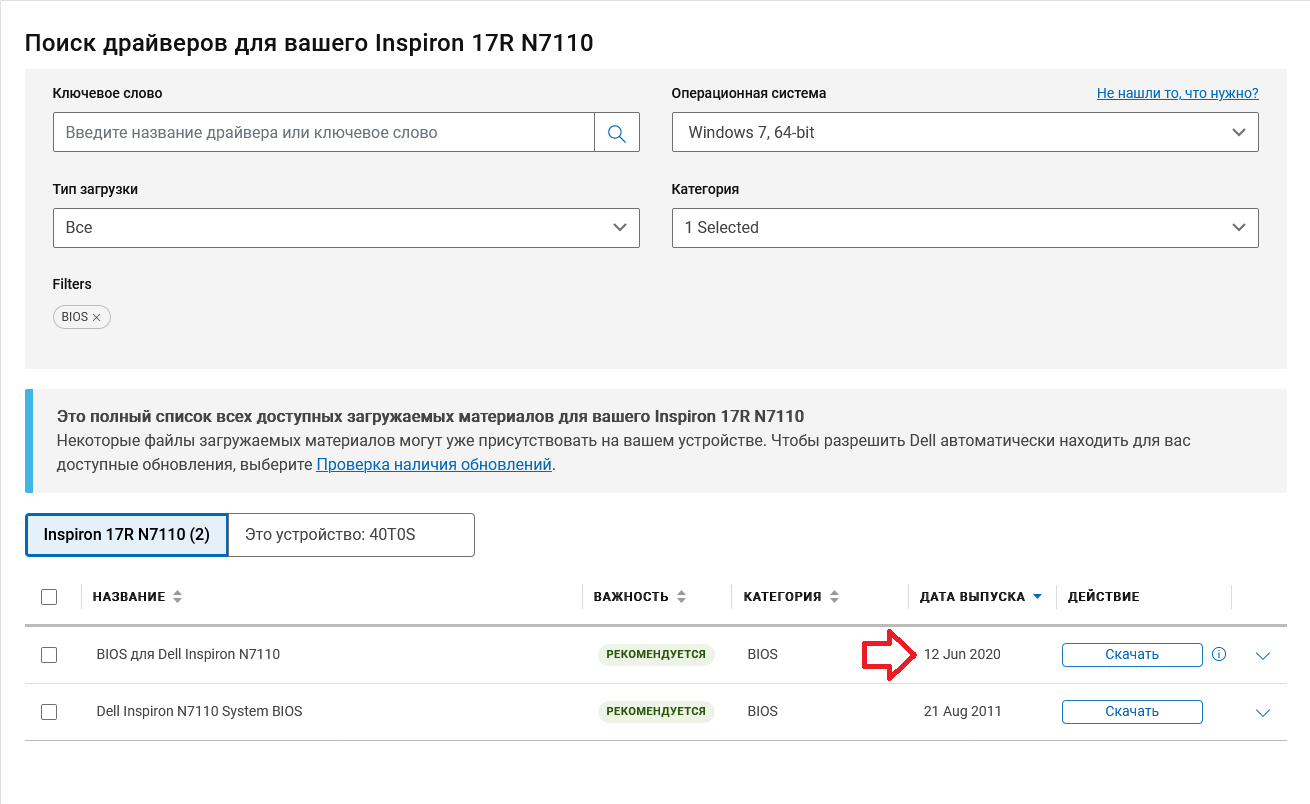This screenshot has height=804, width=1310.
Task: Expand details for the 21 Aug 2011 BIOS row
Action: [1262, 713]
